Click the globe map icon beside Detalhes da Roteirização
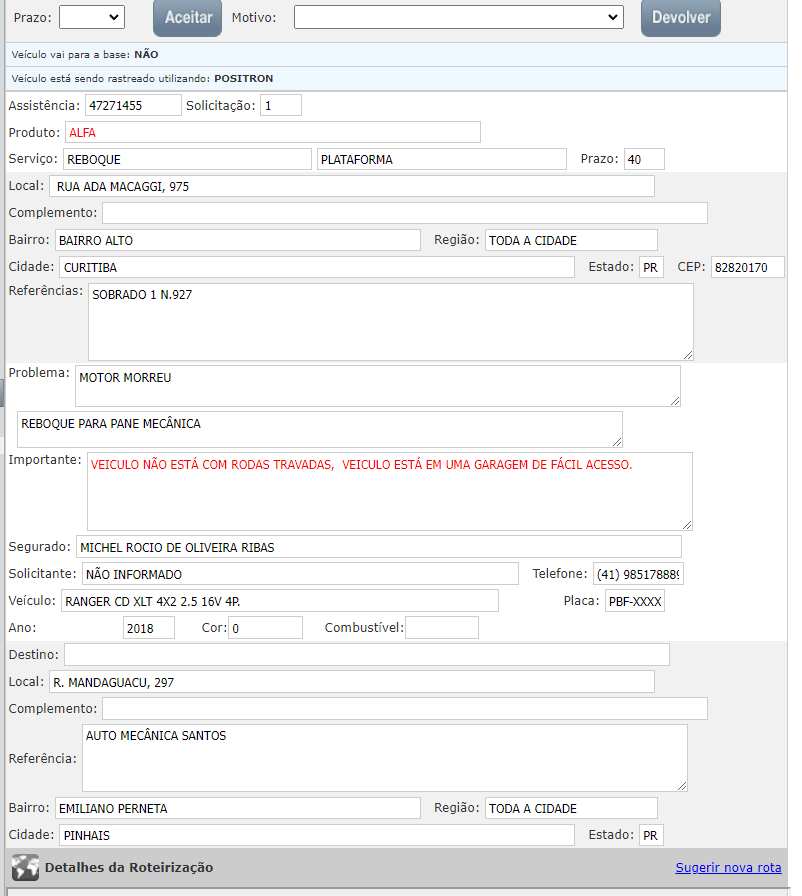Screen dimensions: 802x896 [24, 867]
